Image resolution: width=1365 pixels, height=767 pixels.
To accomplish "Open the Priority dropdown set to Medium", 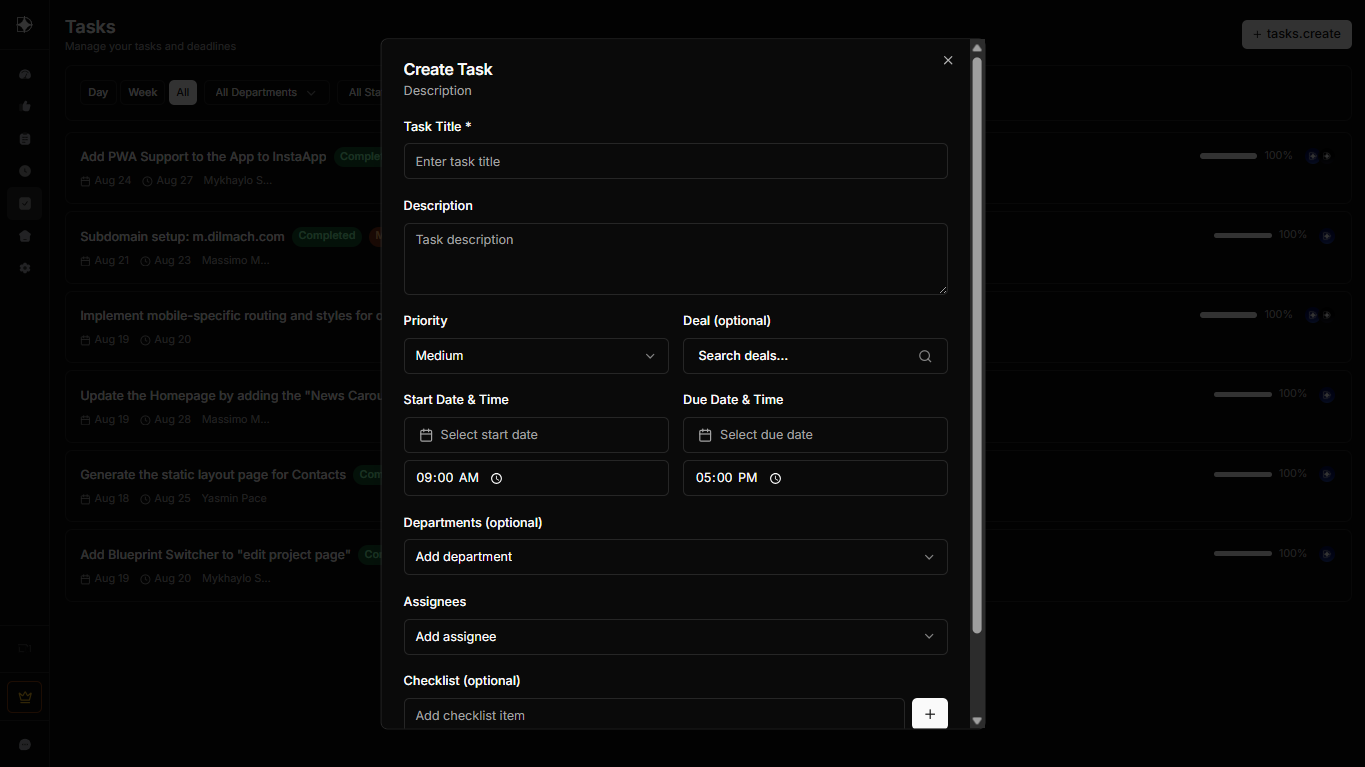I will pos(536,356).
